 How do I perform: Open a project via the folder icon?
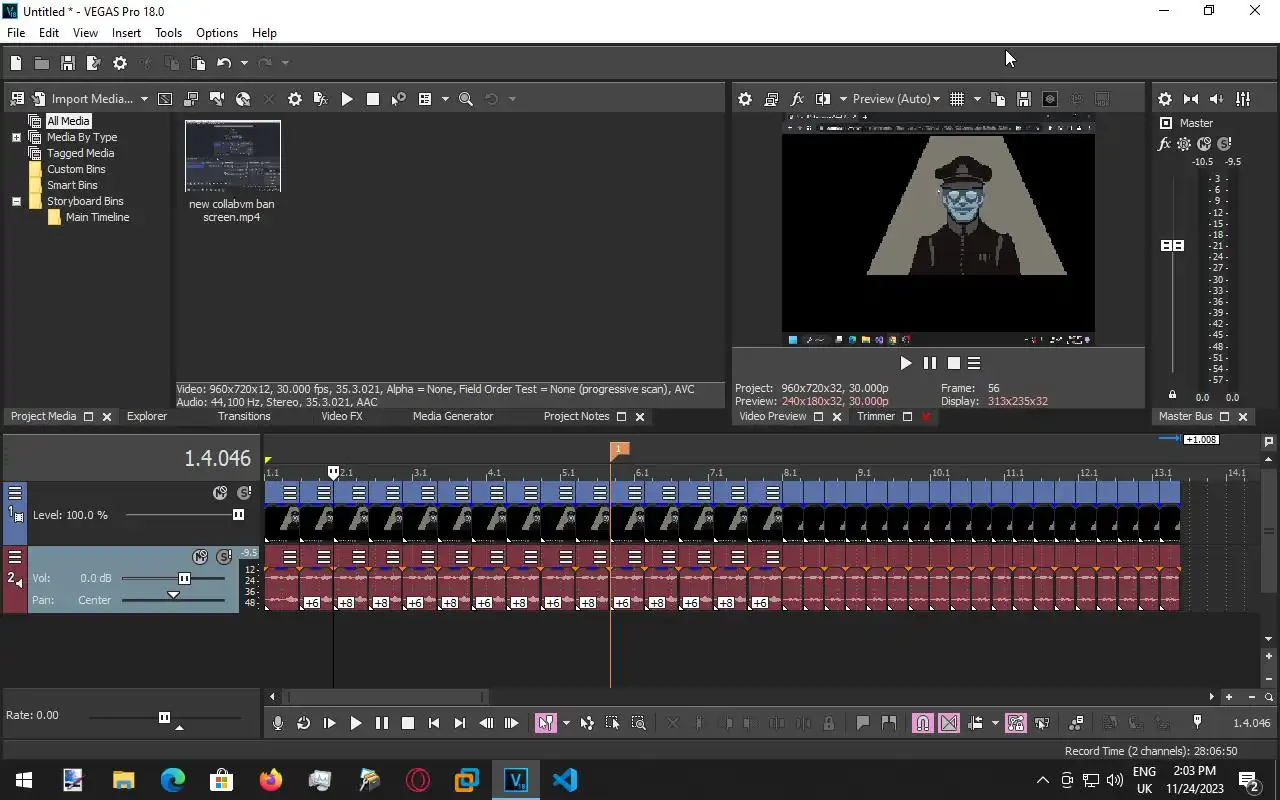click(42, 63)
